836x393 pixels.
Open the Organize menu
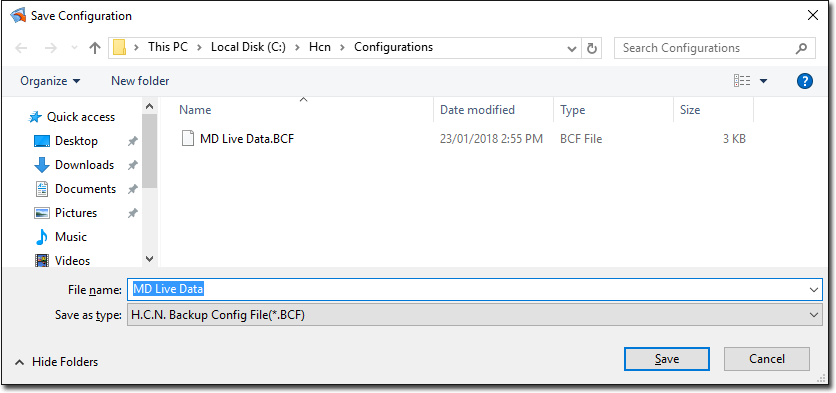(50, 81)
